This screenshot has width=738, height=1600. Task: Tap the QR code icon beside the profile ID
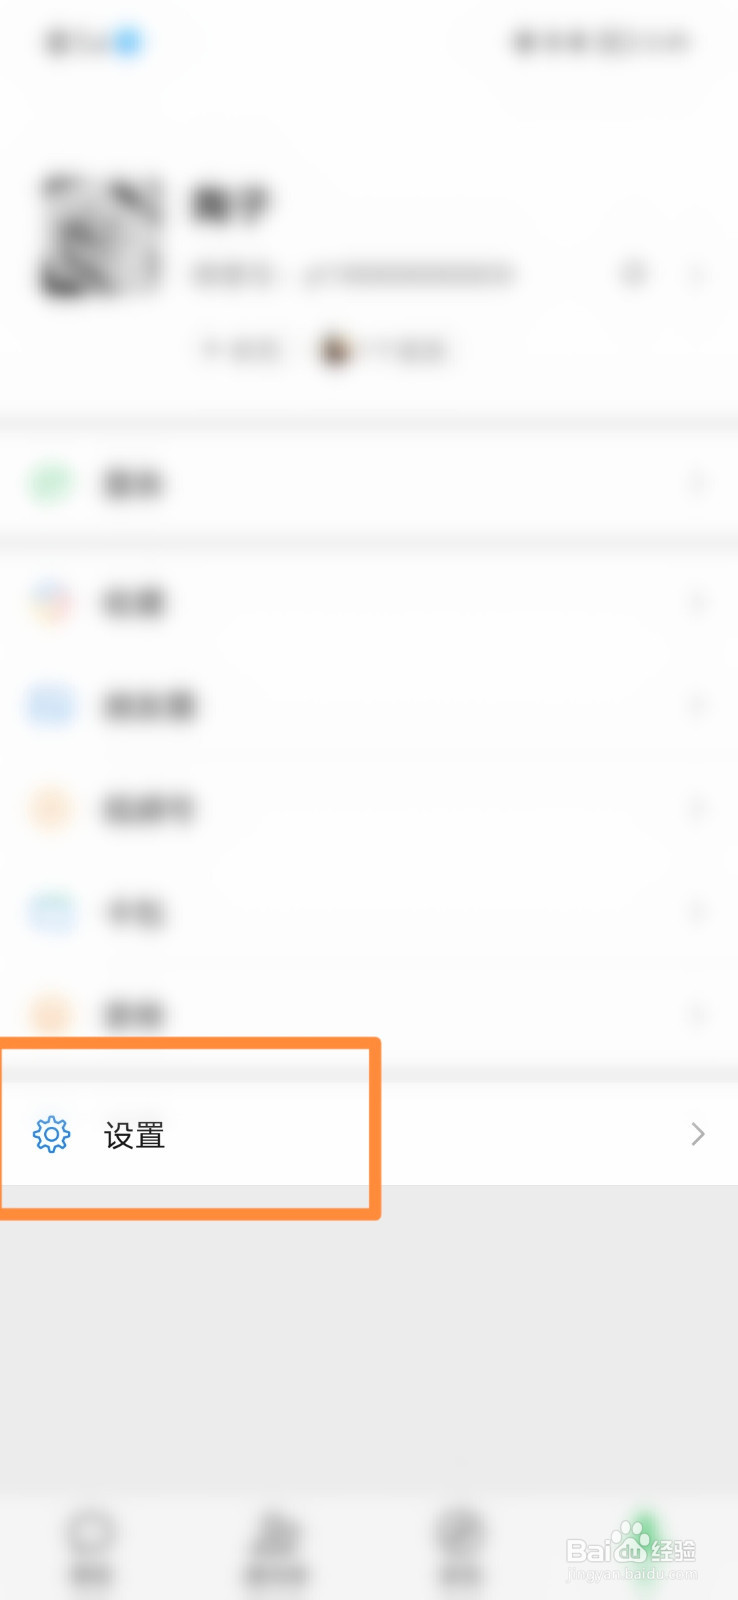634,272
